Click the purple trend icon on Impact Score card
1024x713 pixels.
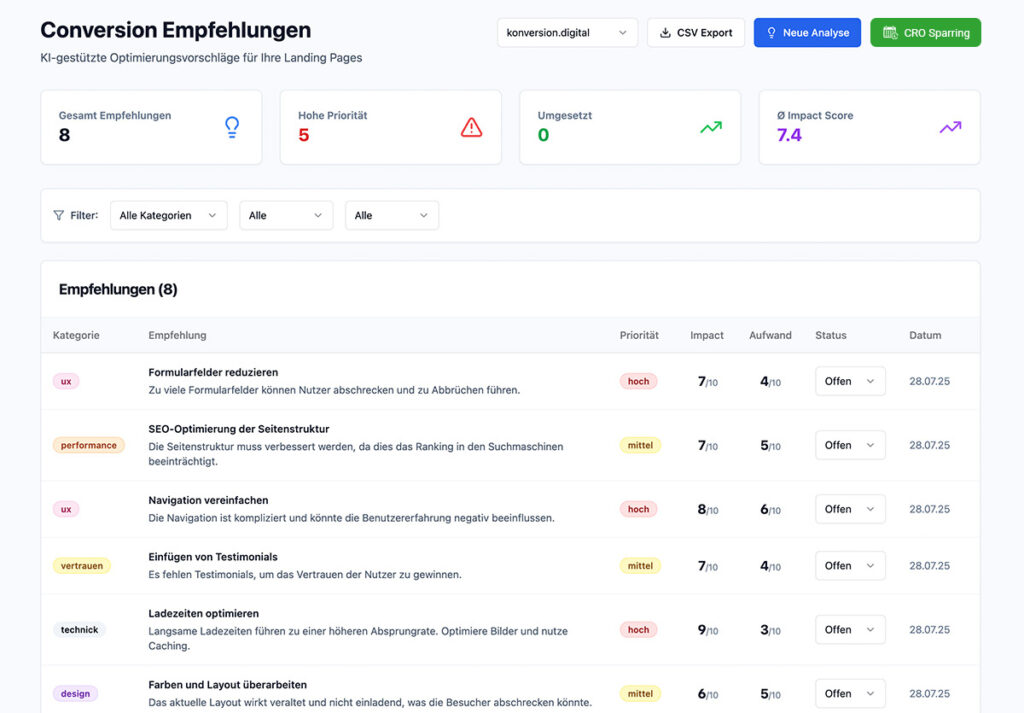[x=949, y=127]
